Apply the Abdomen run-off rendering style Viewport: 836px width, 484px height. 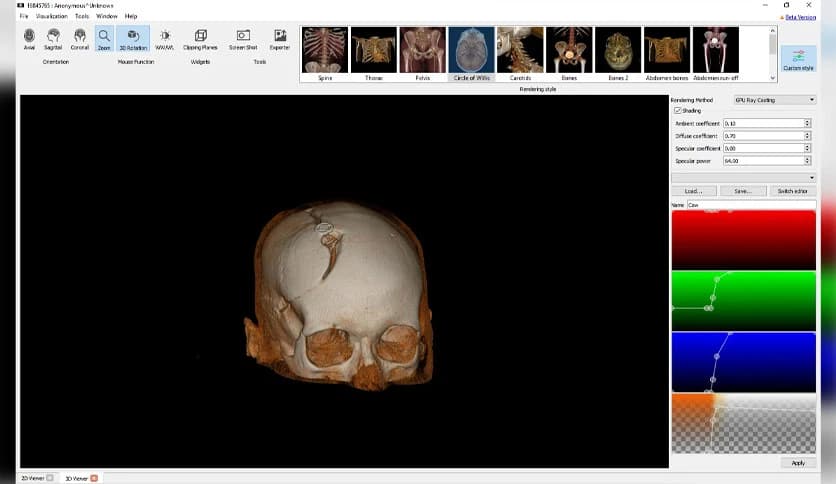[716, 54]
